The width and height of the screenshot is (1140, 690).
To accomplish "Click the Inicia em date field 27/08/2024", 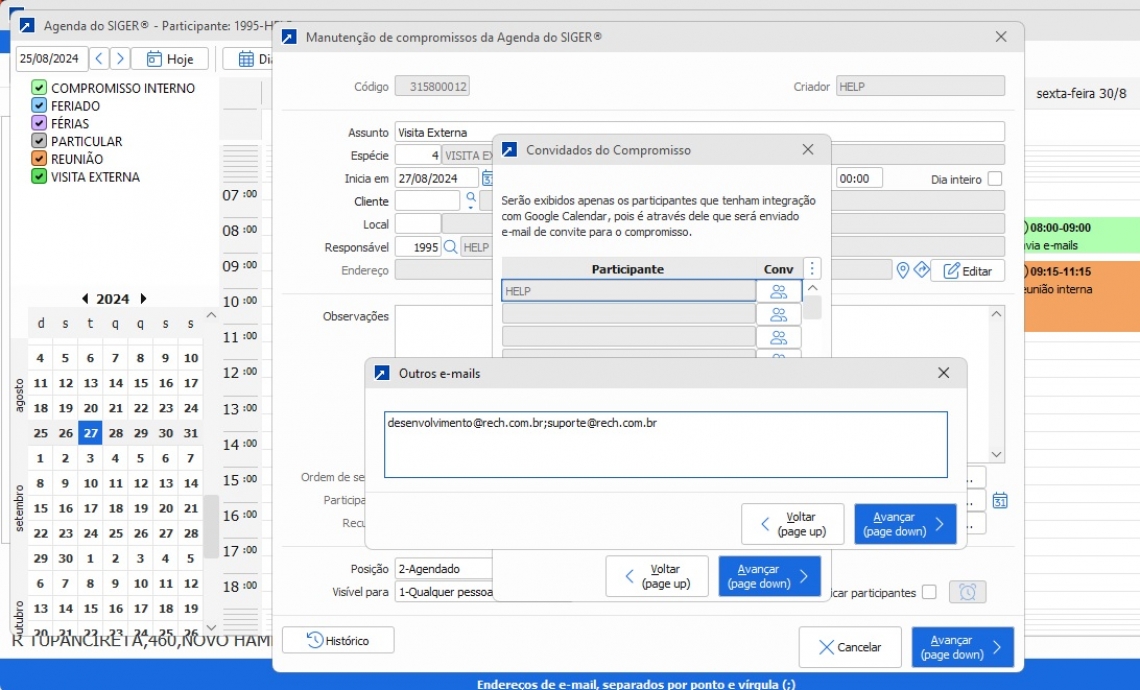I will (436, 178).
